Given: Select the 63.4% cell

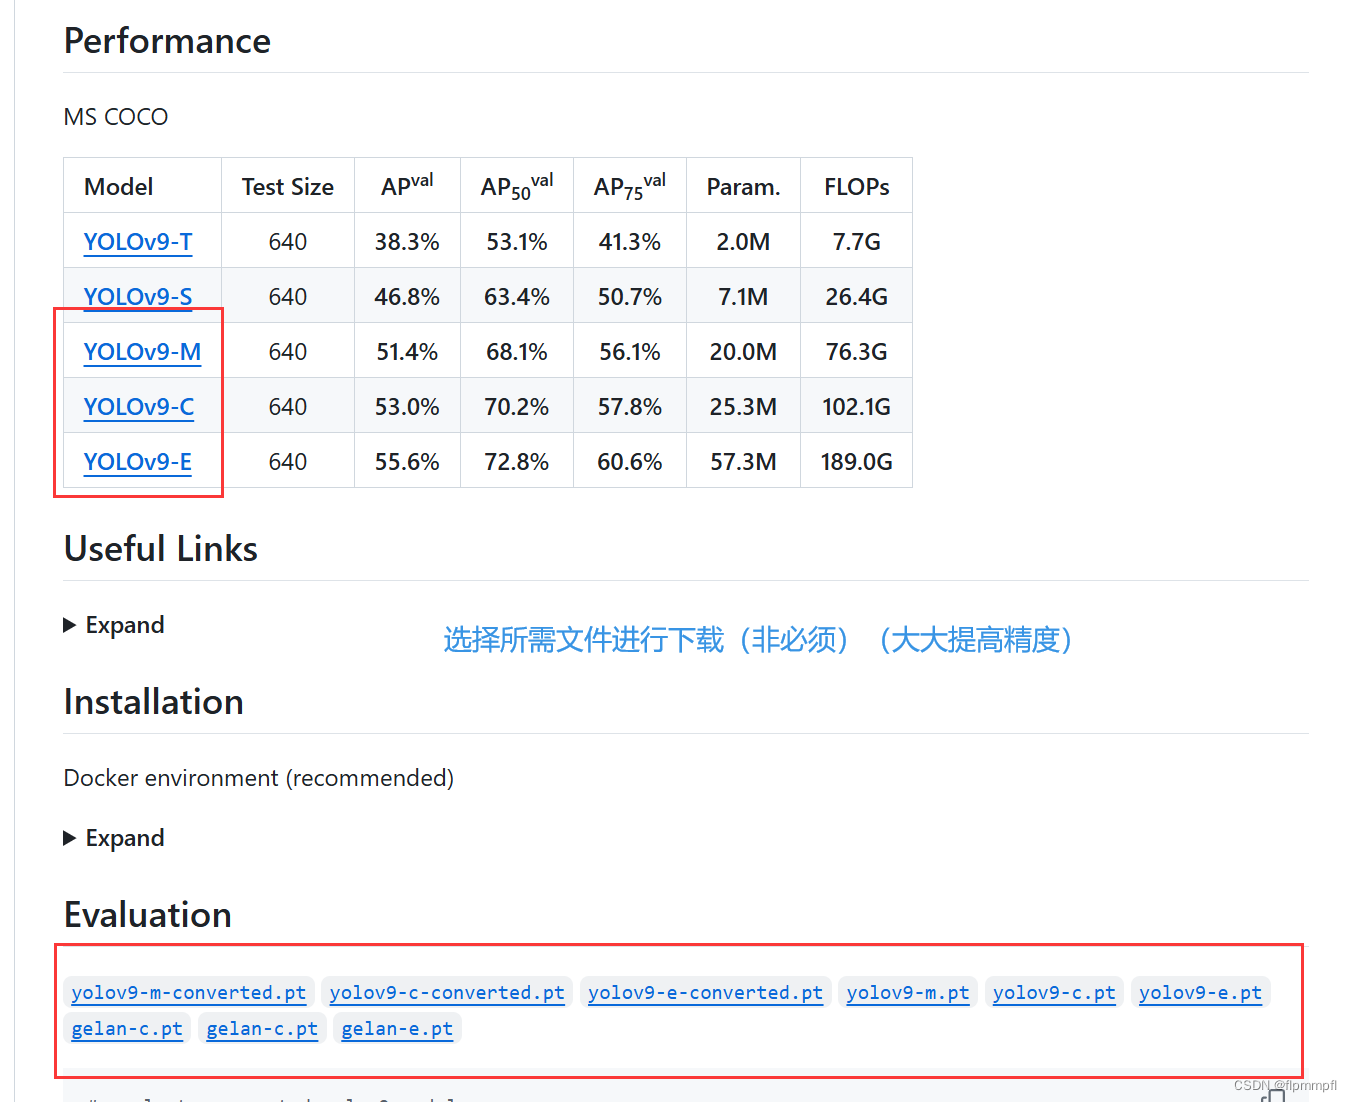Looking at the screenshot, I should [x=517, y=297].
